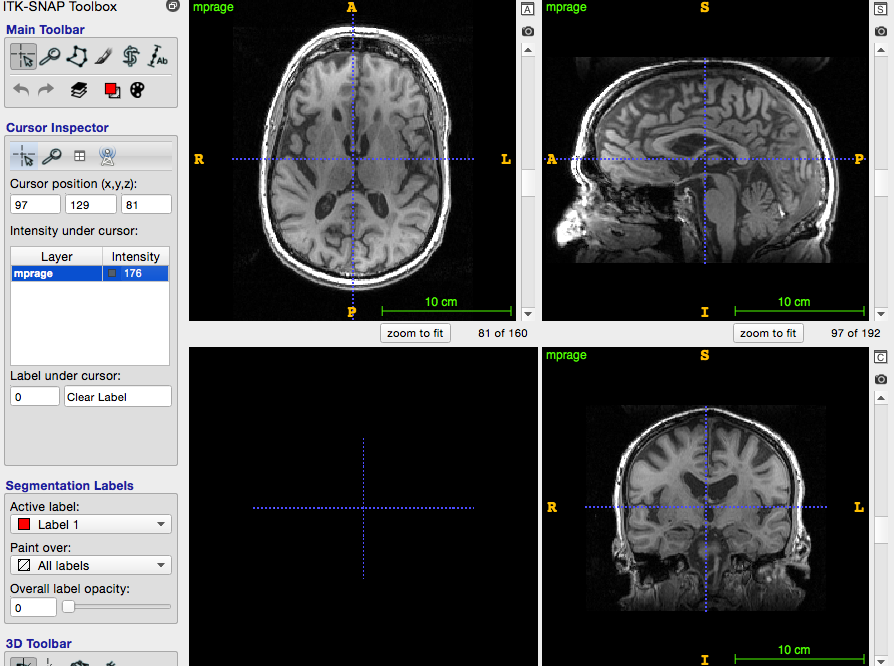
Task: Click the cursor y position field 129
Action: [x=91, y=204]
